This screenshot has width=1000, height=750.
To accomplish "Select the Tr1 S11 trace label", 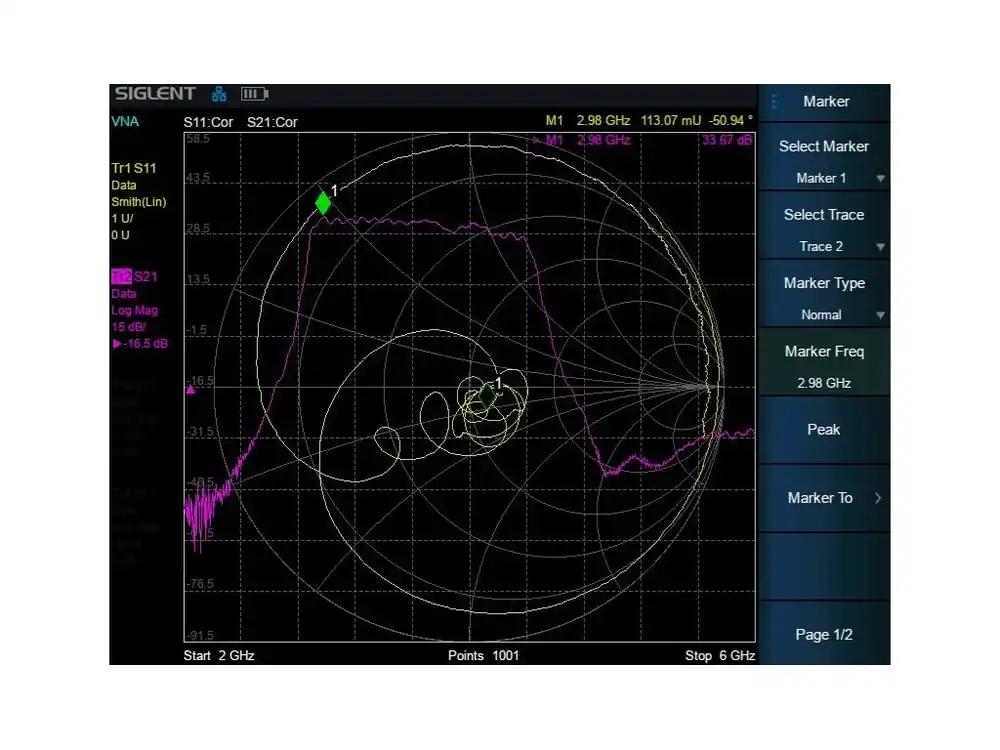I will pyautogui.click(x=134, y=168).
